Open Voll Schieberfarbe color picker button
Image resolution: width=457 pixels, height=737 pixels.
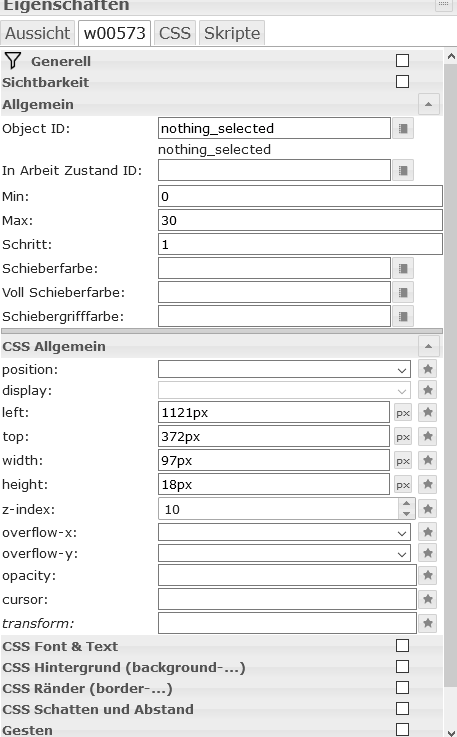(403, 292)
